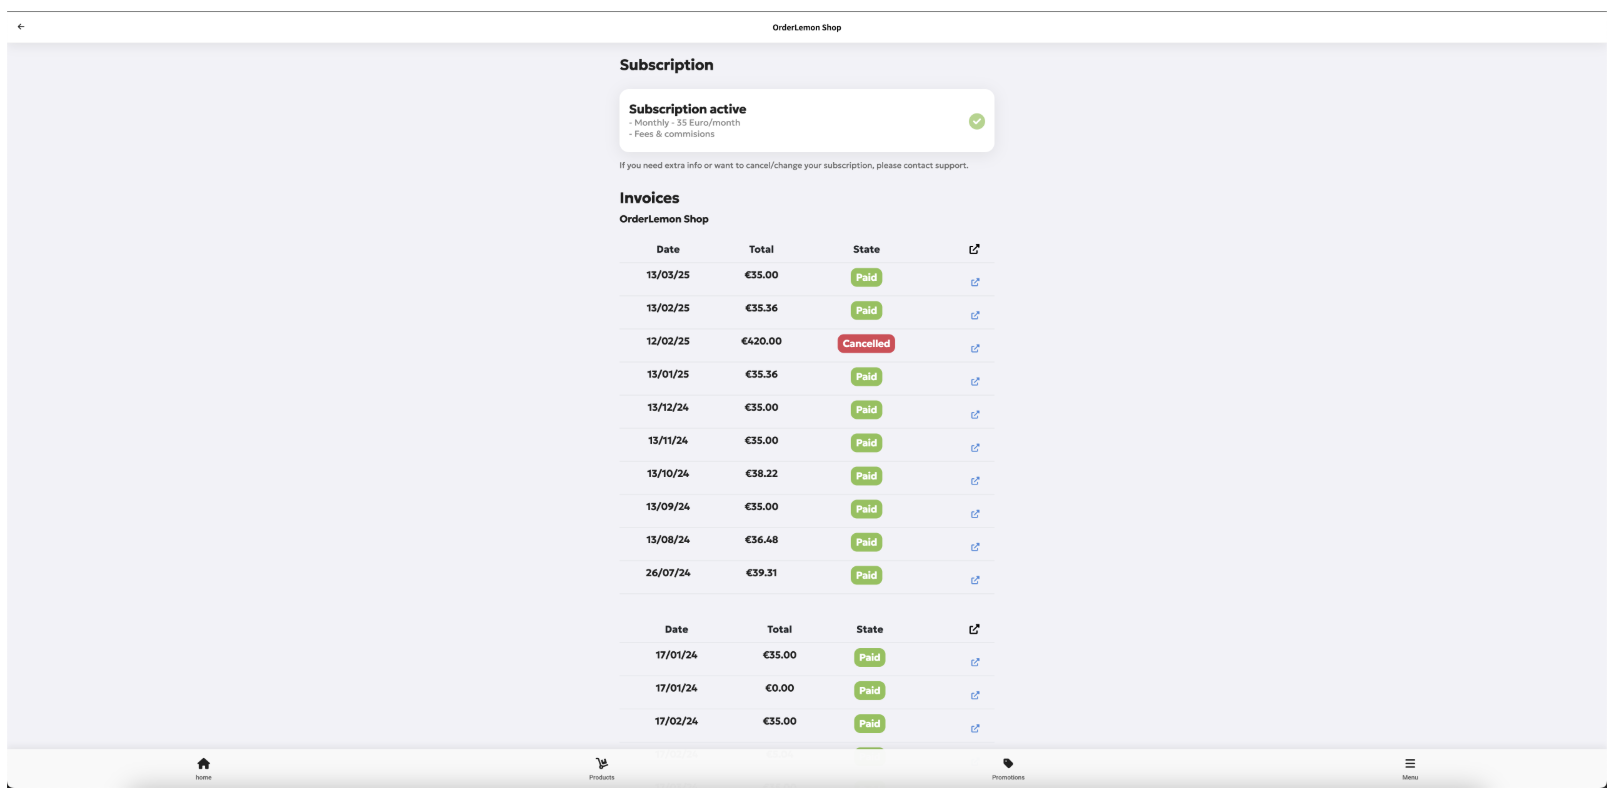Image resolution: width=1612 pixels, height=794 pixels.
Task: Open invoice link for 26/07/24
Action: 975,580
